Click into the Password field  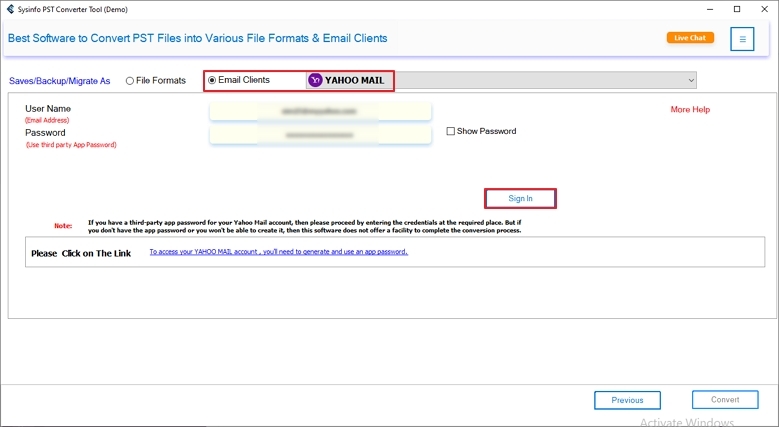click(320, 135)
